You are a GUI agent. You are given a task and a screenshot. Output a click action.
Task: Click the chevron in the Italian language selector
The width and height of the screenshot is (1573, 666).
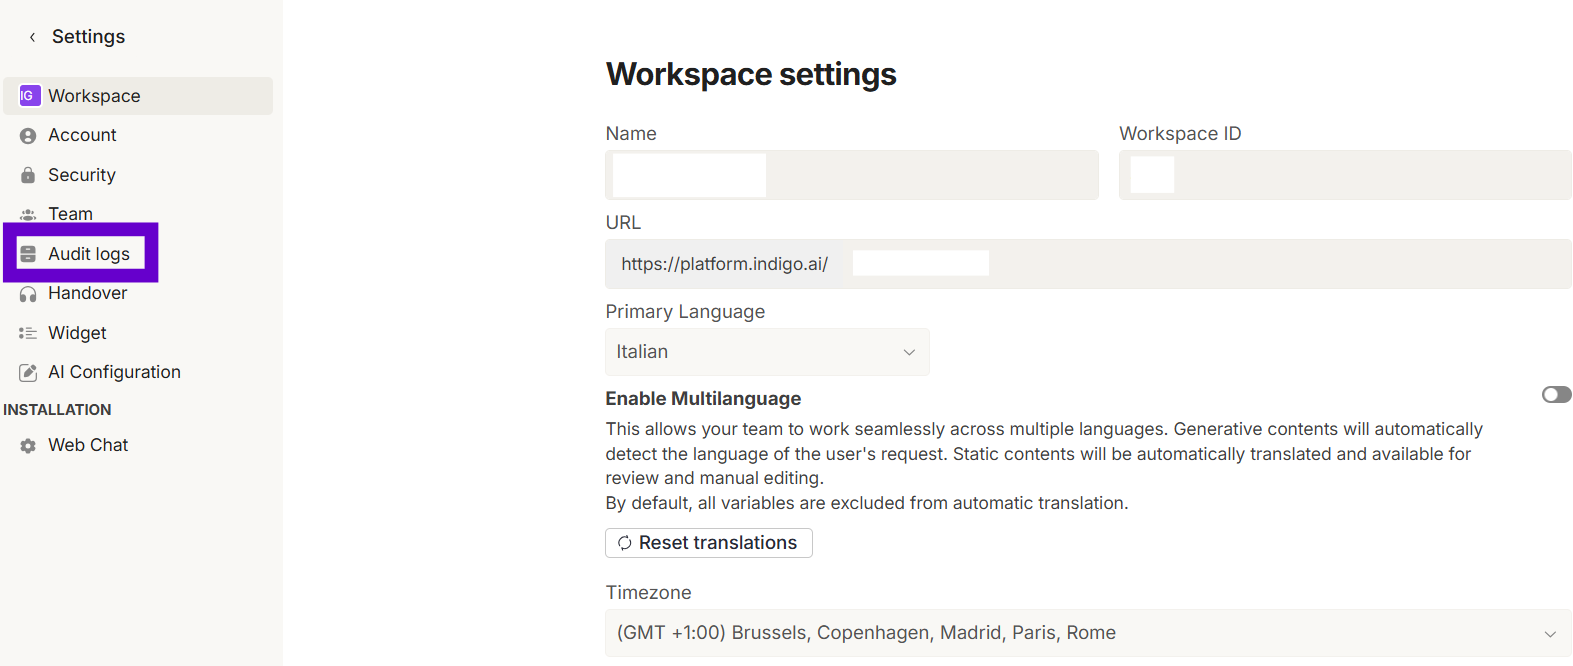click(909, 352)
